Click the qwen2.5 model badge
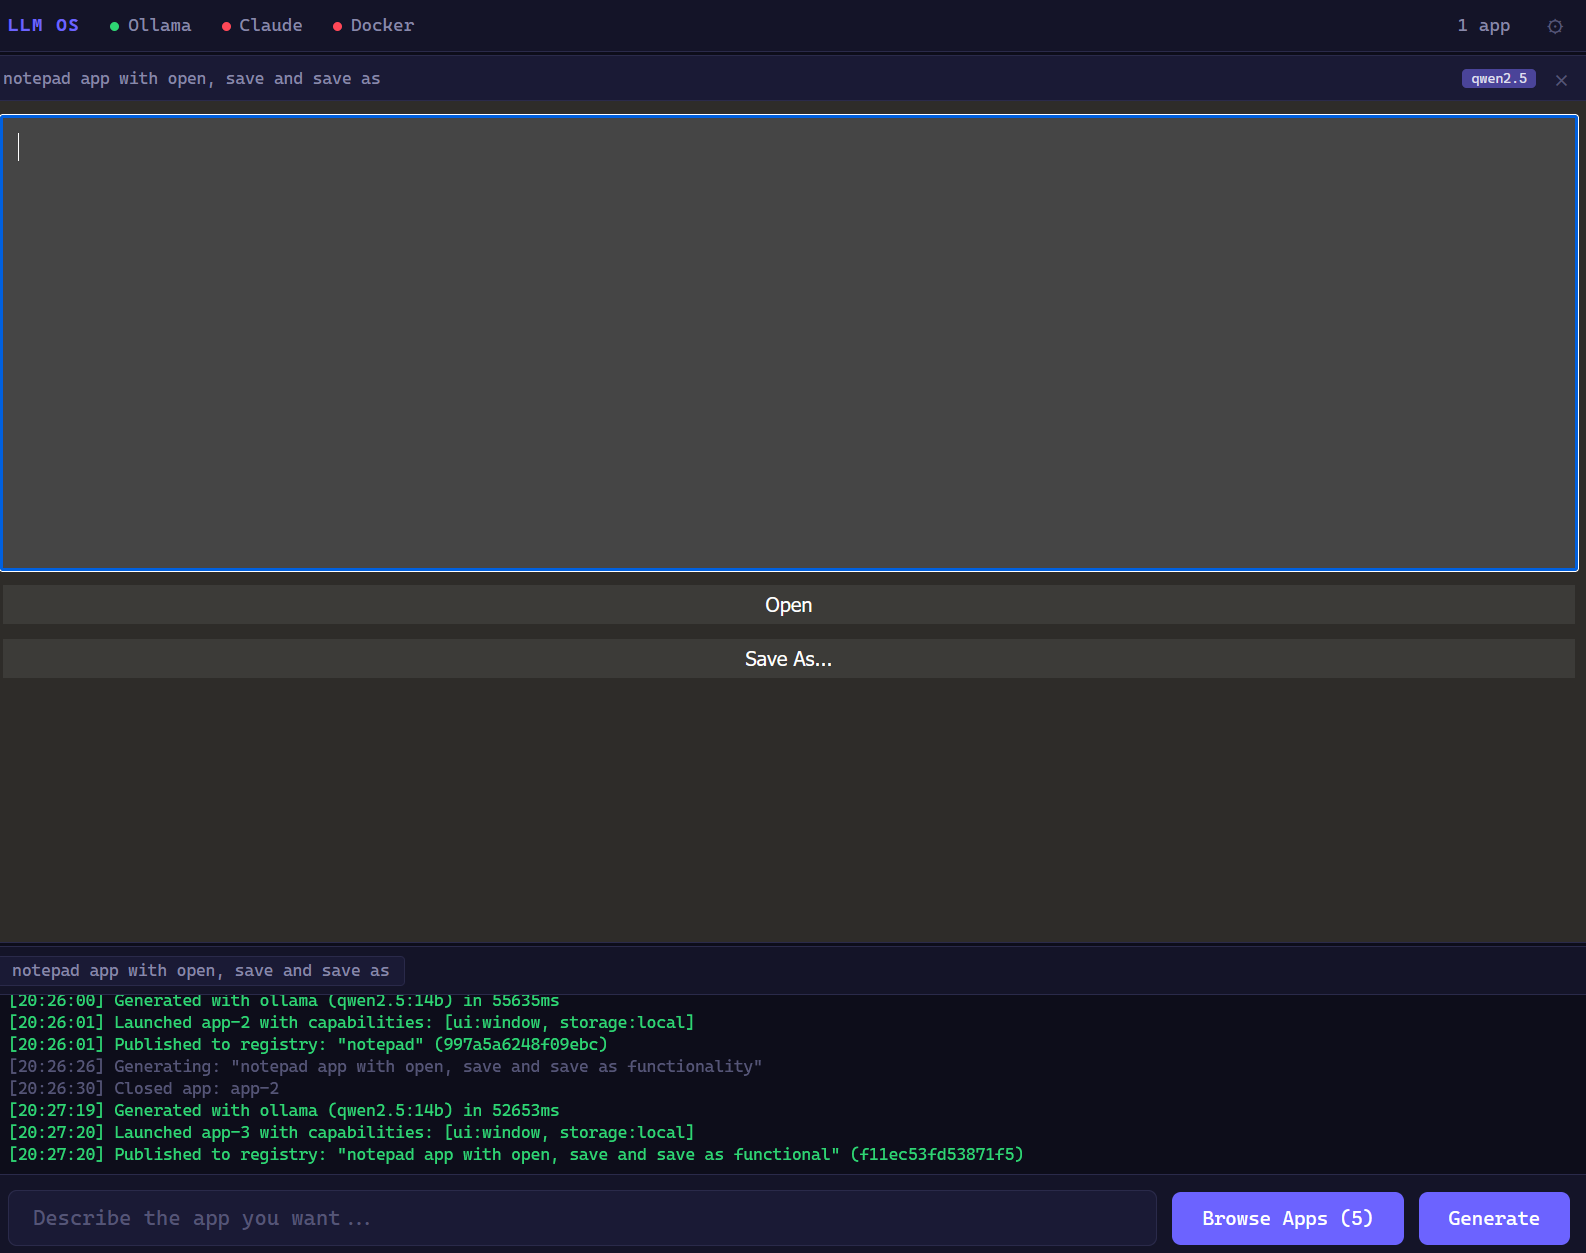The image size is (1586, 1253). (1498, 79)
